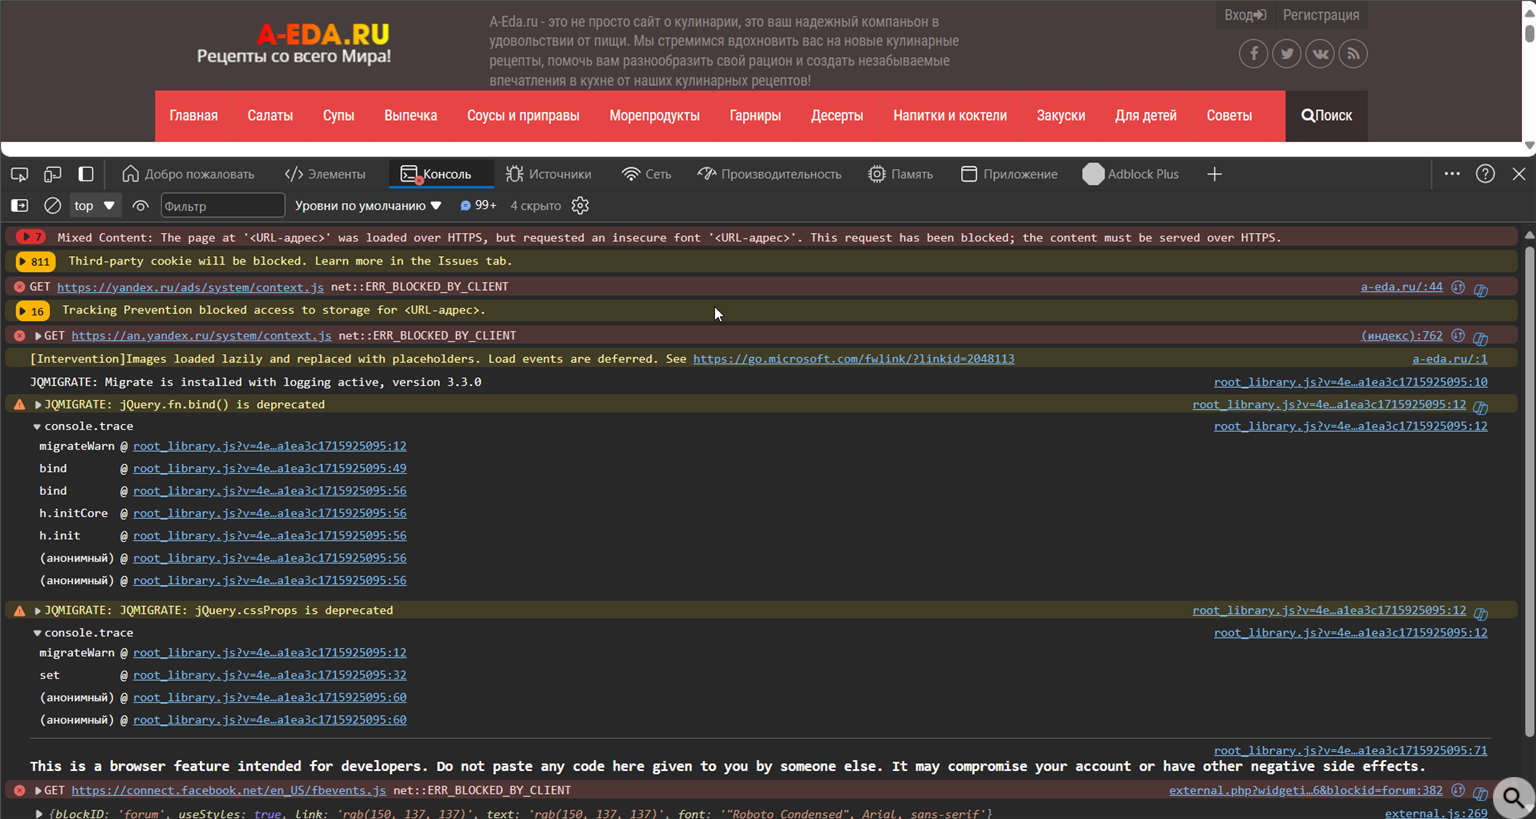Open root_library.js:49 link on bind row

point(269,468)
